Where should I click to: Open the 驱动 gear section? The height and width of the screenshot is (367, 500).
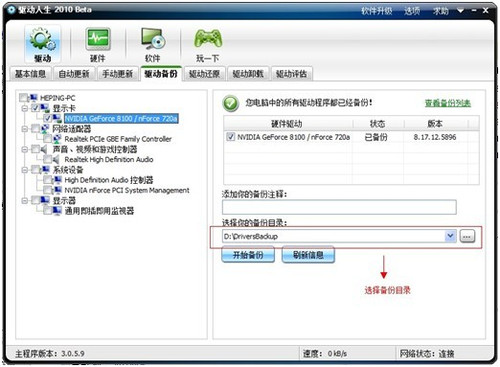42,45
